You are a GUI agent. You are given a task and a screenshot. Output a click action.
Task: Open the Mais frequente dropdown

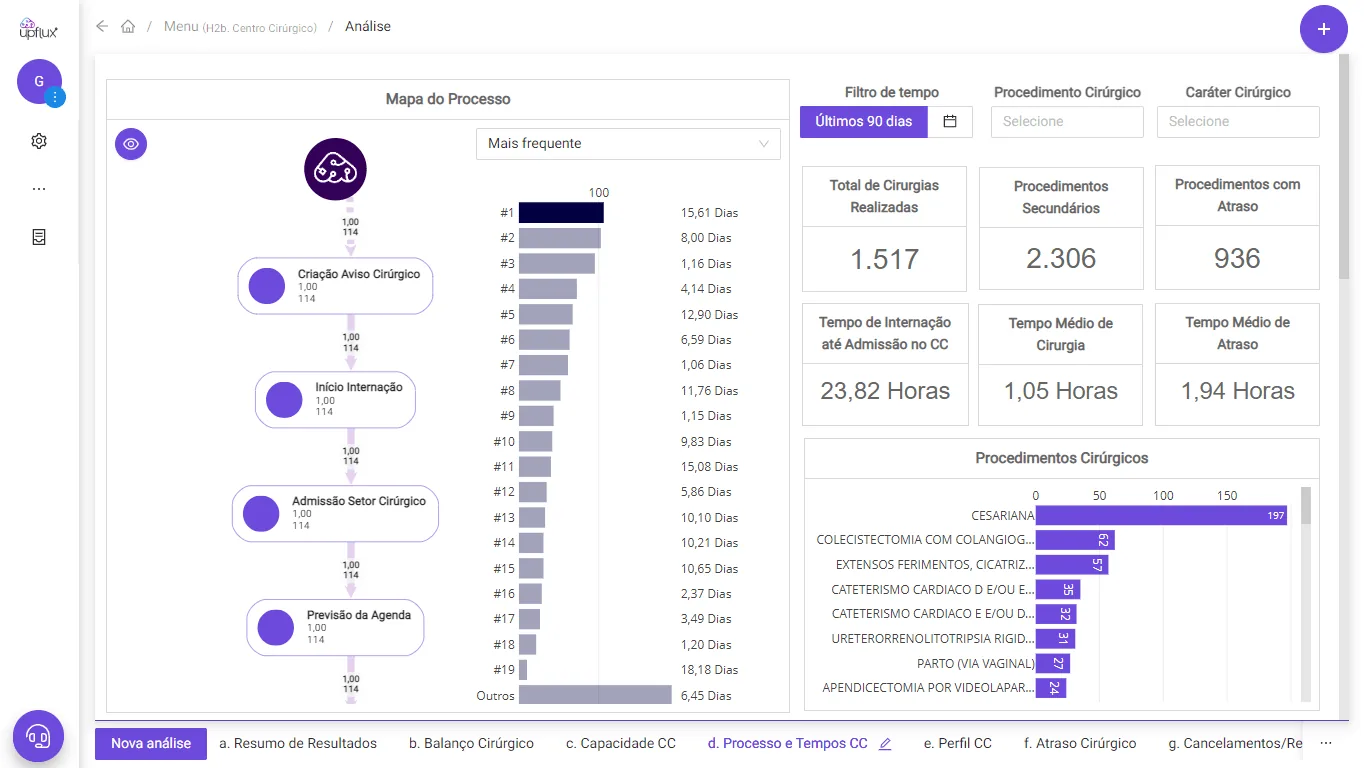pos(628,144)
